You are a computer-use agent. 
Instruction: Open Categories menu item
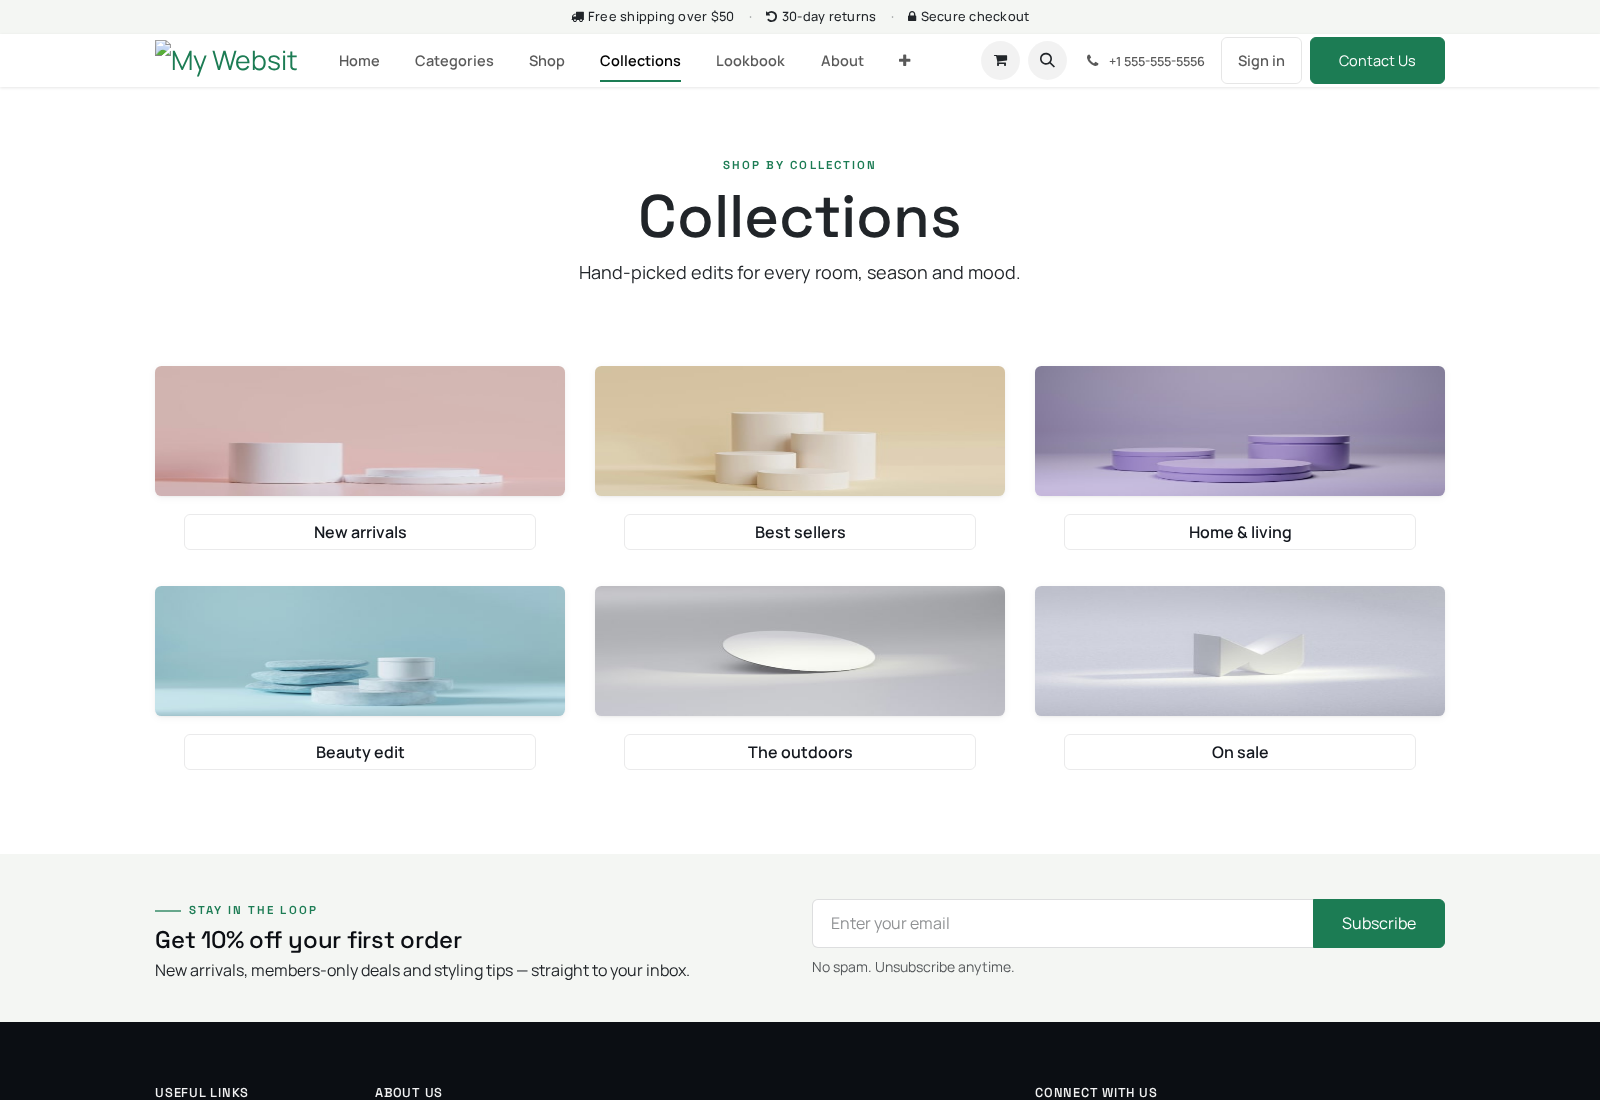pos(454,61)
